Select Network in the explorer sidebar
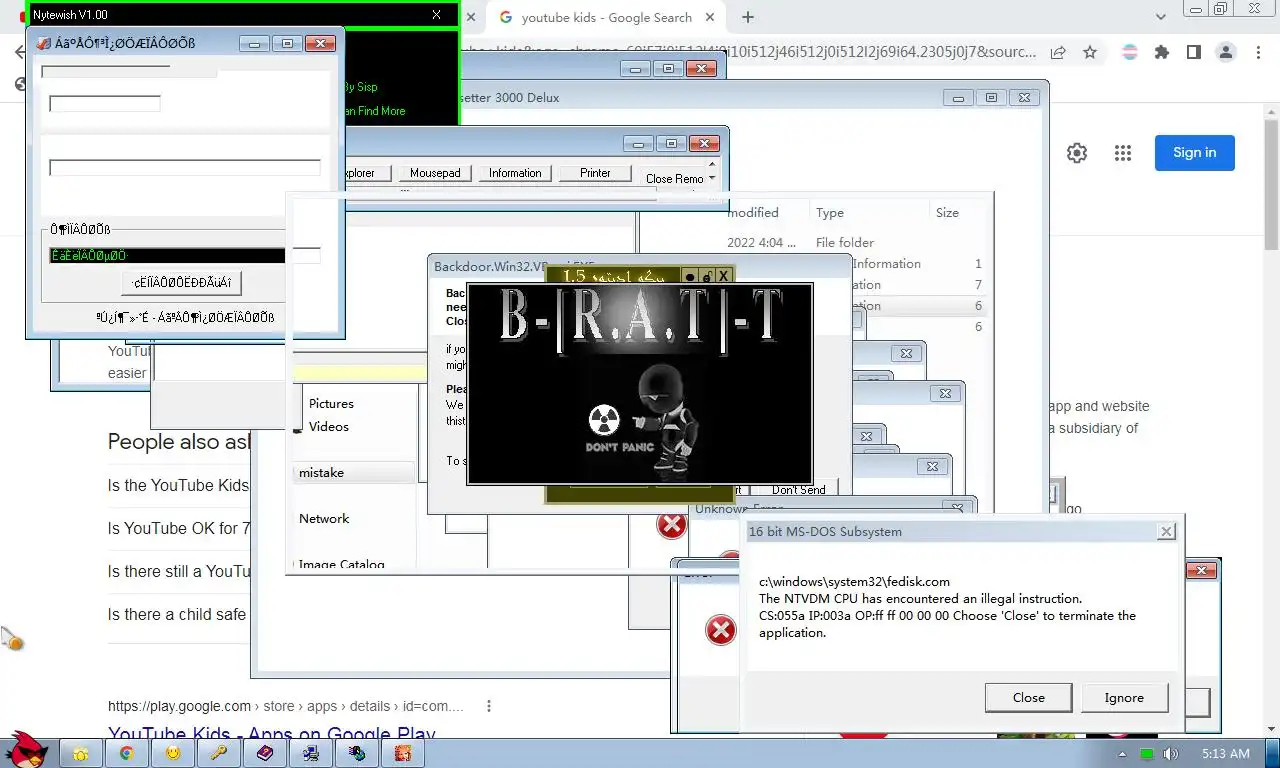The height and width of the screenshot is (768, 1280). tap(324, 519)
